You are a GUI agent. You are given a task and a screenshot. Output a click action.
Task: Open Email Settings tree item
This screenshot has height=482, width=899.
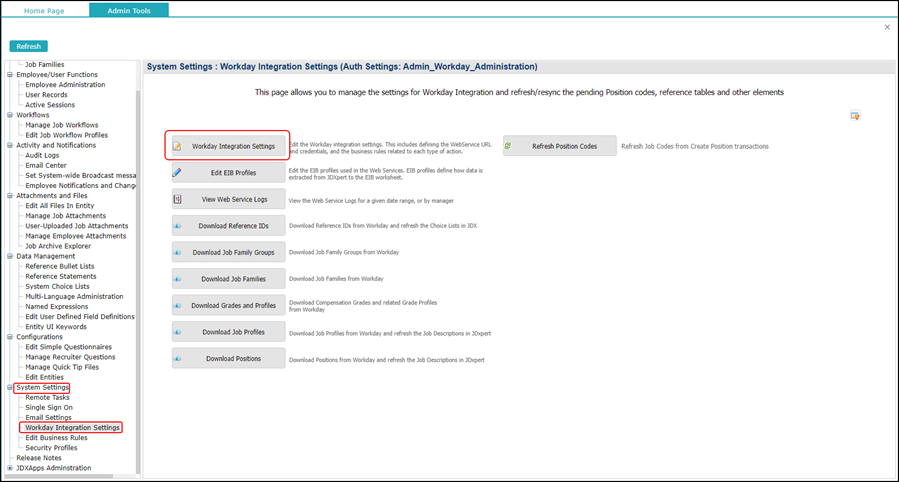(x=49, y=418)
